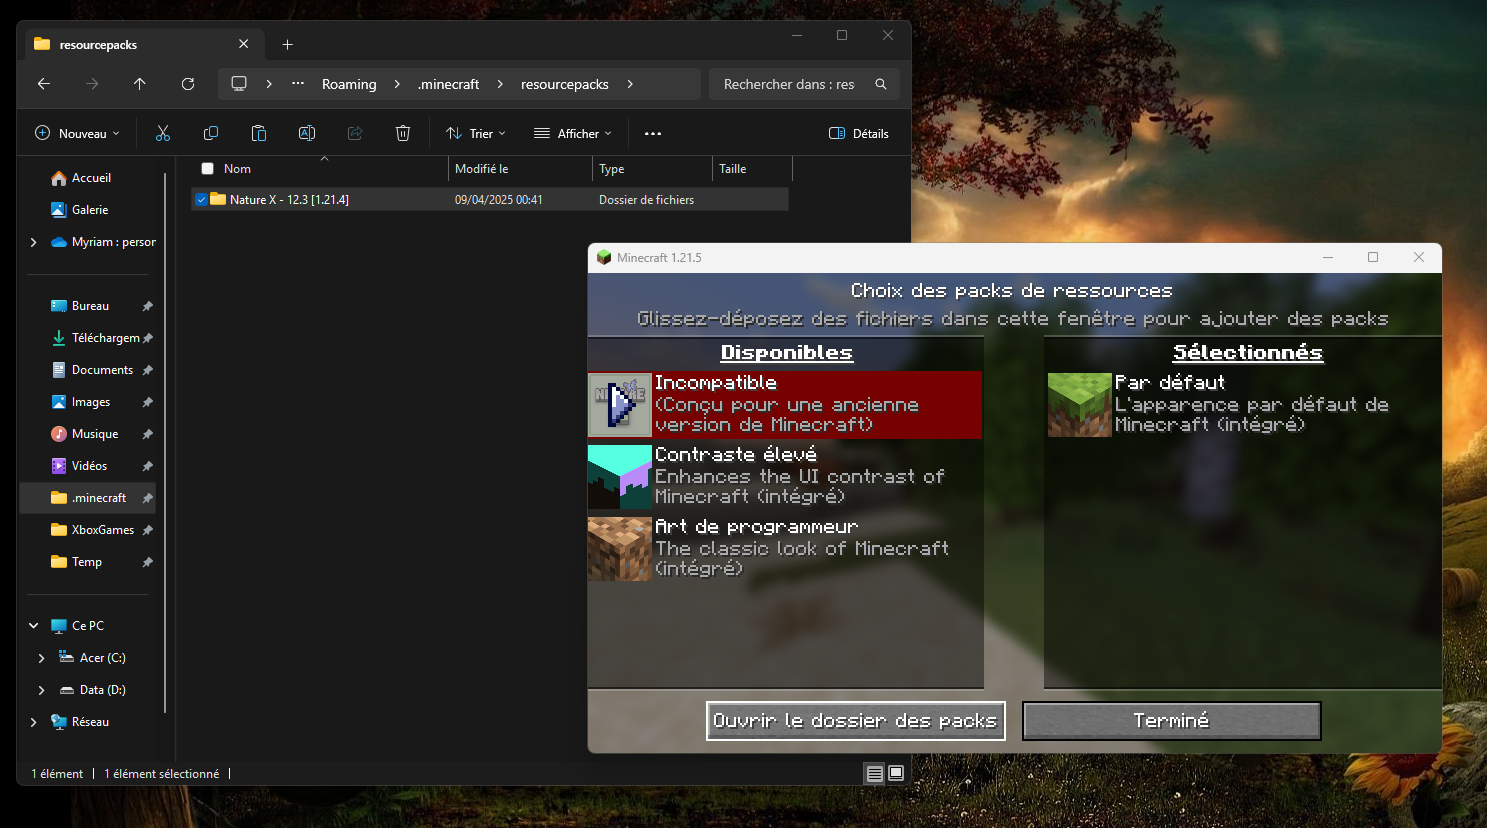Click the Share icon in toolbar

(355, 133)
